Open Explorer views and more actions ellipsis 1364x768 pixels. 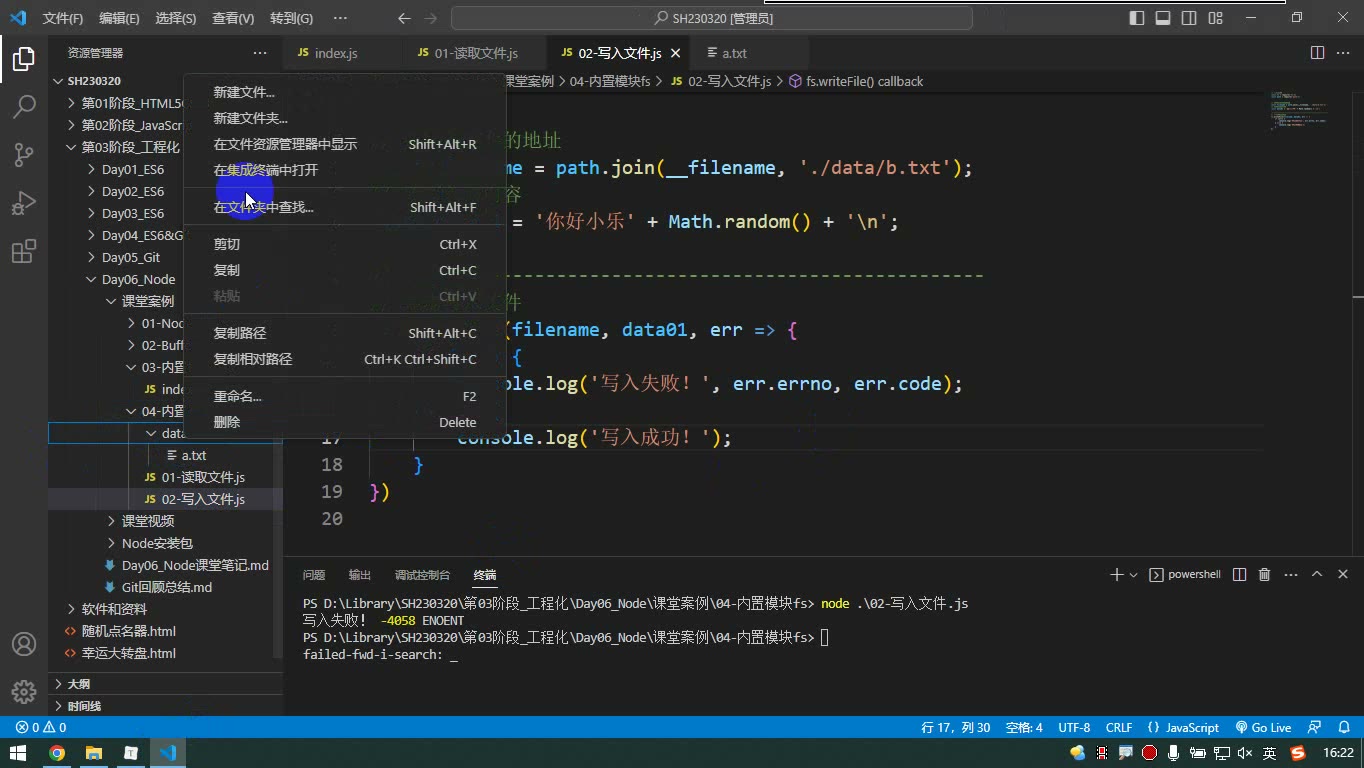260,53
